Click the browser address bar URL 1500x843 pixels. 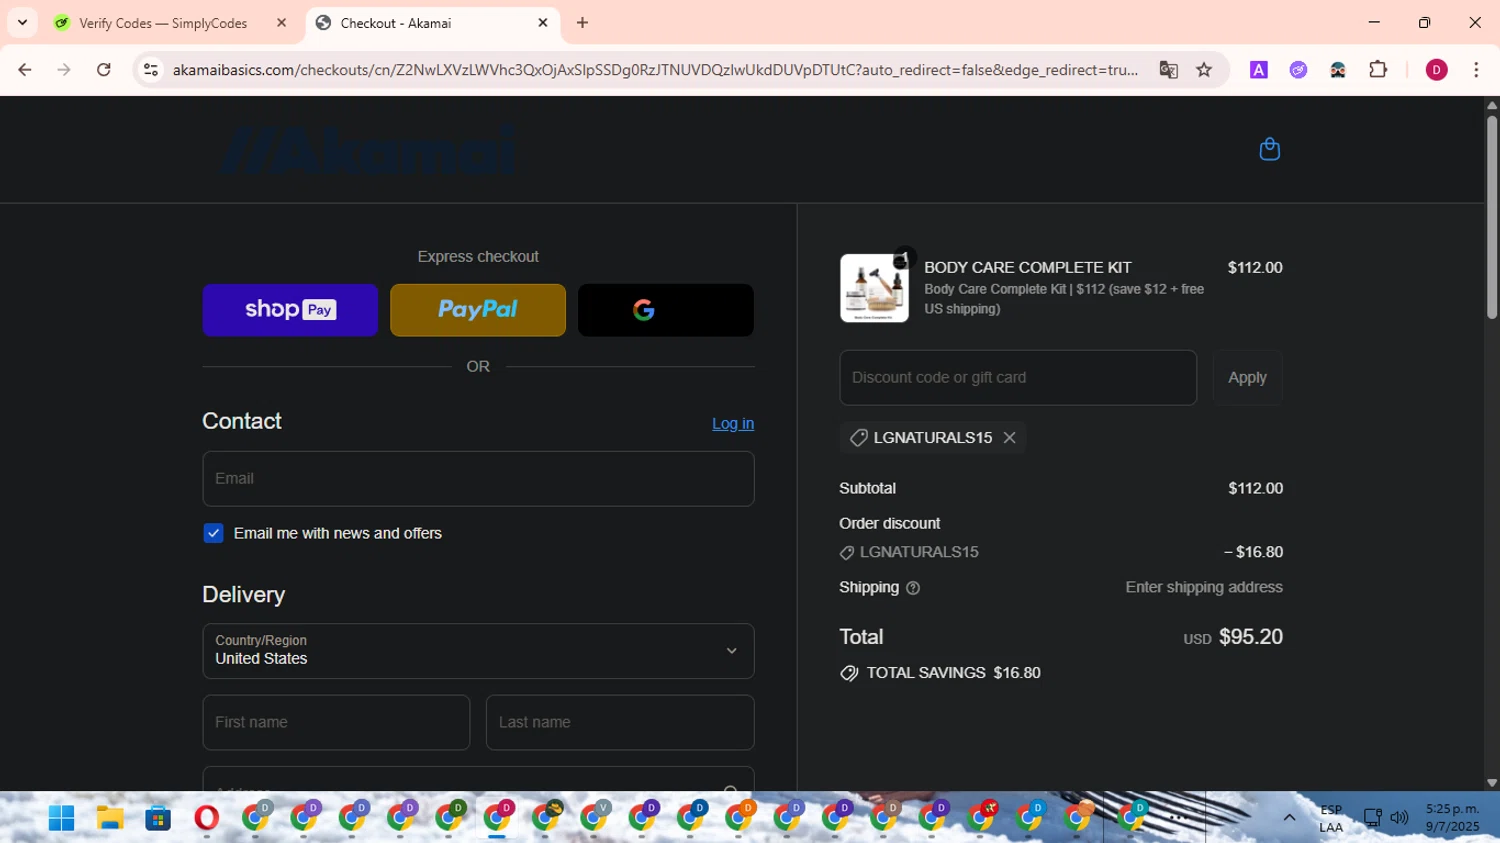655,70
